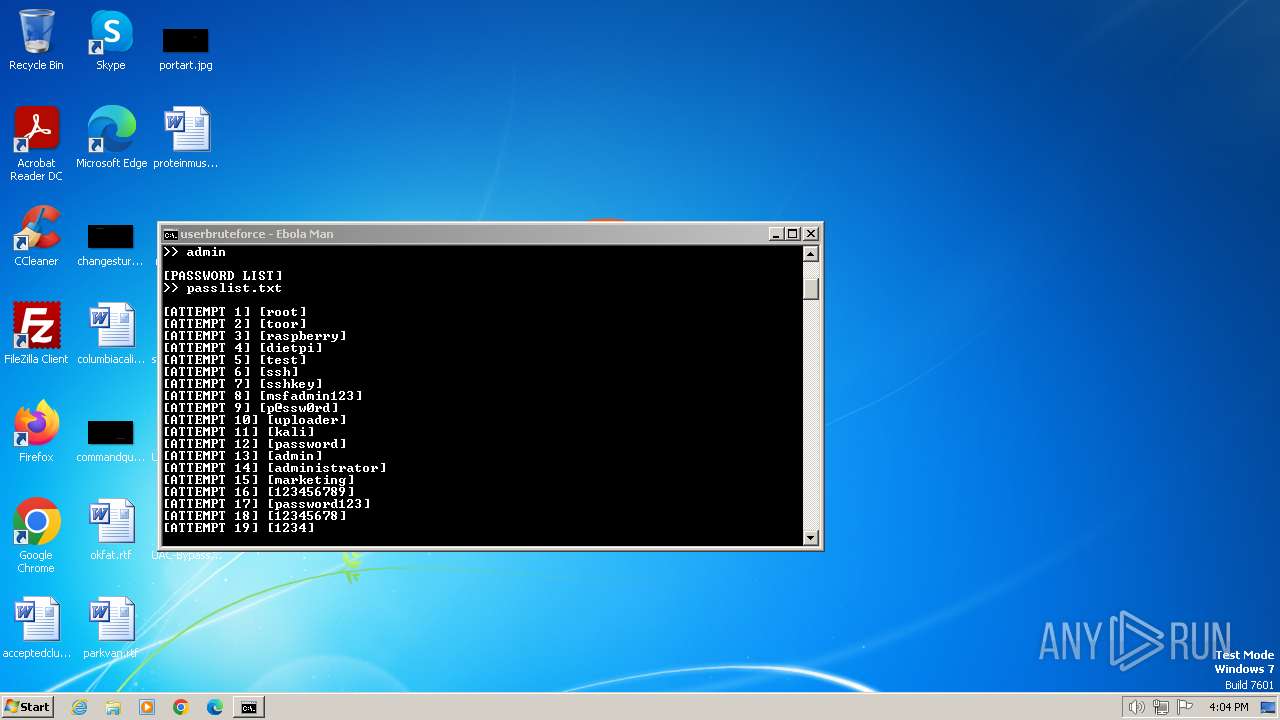Open the CCleaner desktop shortcut
Screen dimensions: 1280x720
click(x=36, y=236)
